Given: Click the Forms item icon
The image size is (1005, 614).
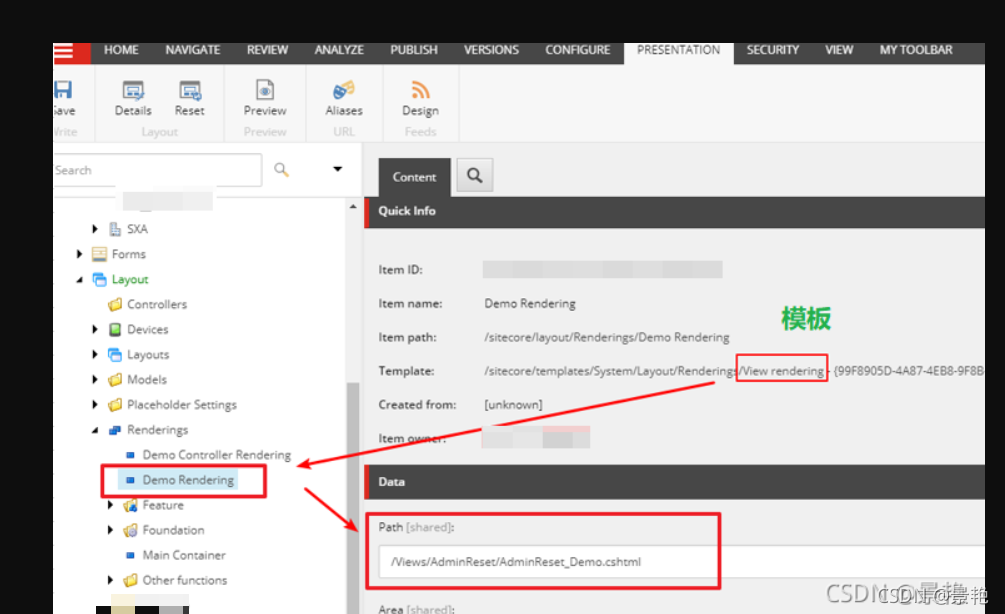Looking at the screenshot, I should [99, 254].
